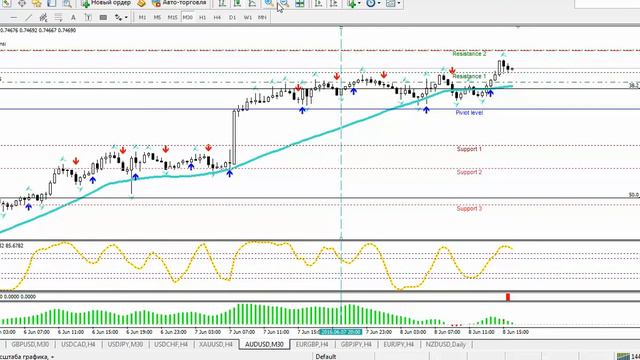Select the horizontal line tool

13,18
